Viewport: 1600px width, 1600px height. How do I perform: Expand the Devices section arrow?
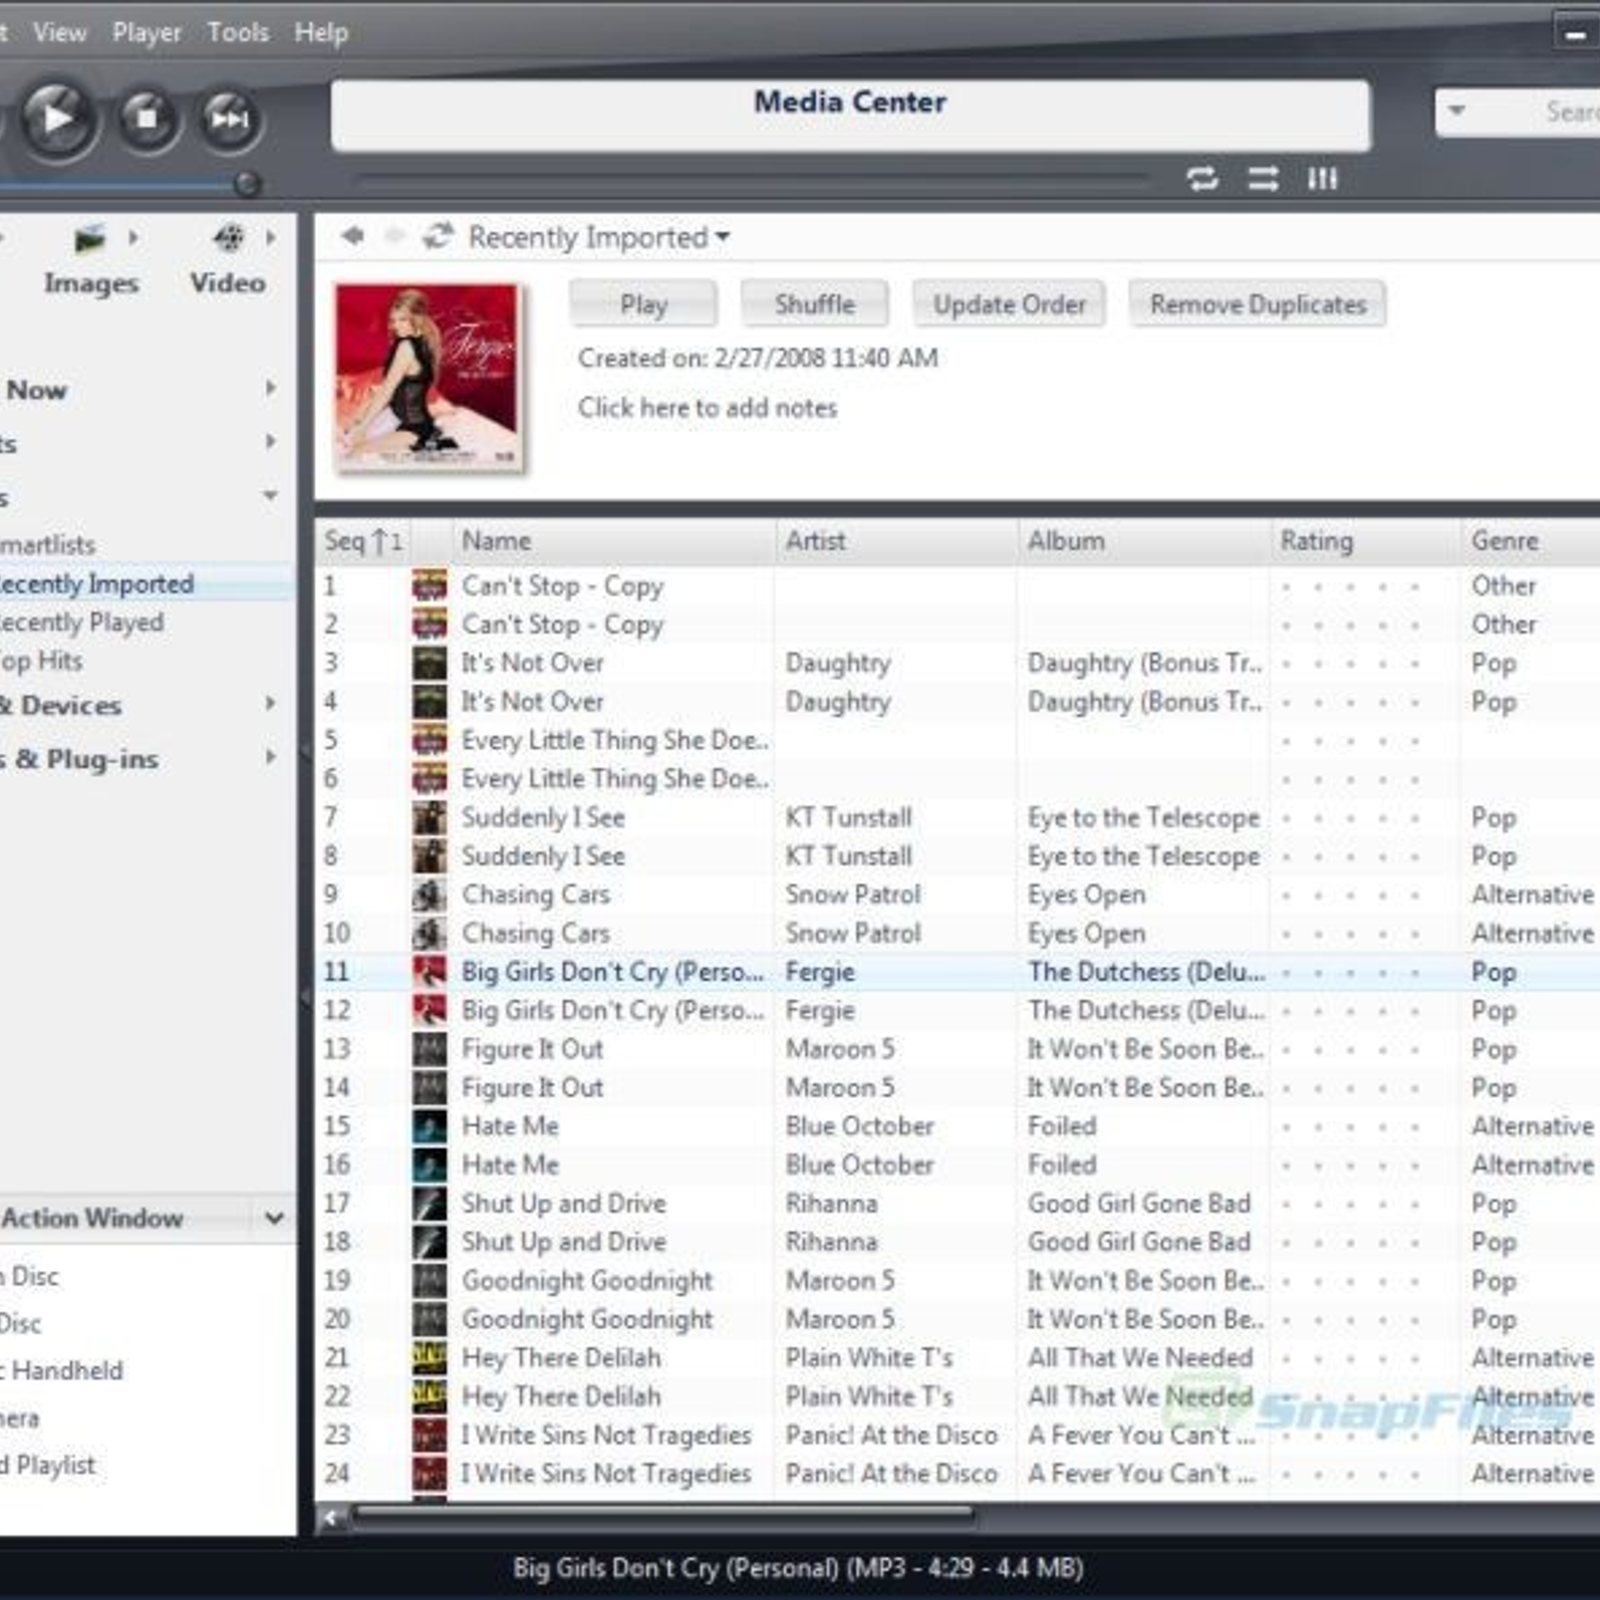[x=270, y=703]
